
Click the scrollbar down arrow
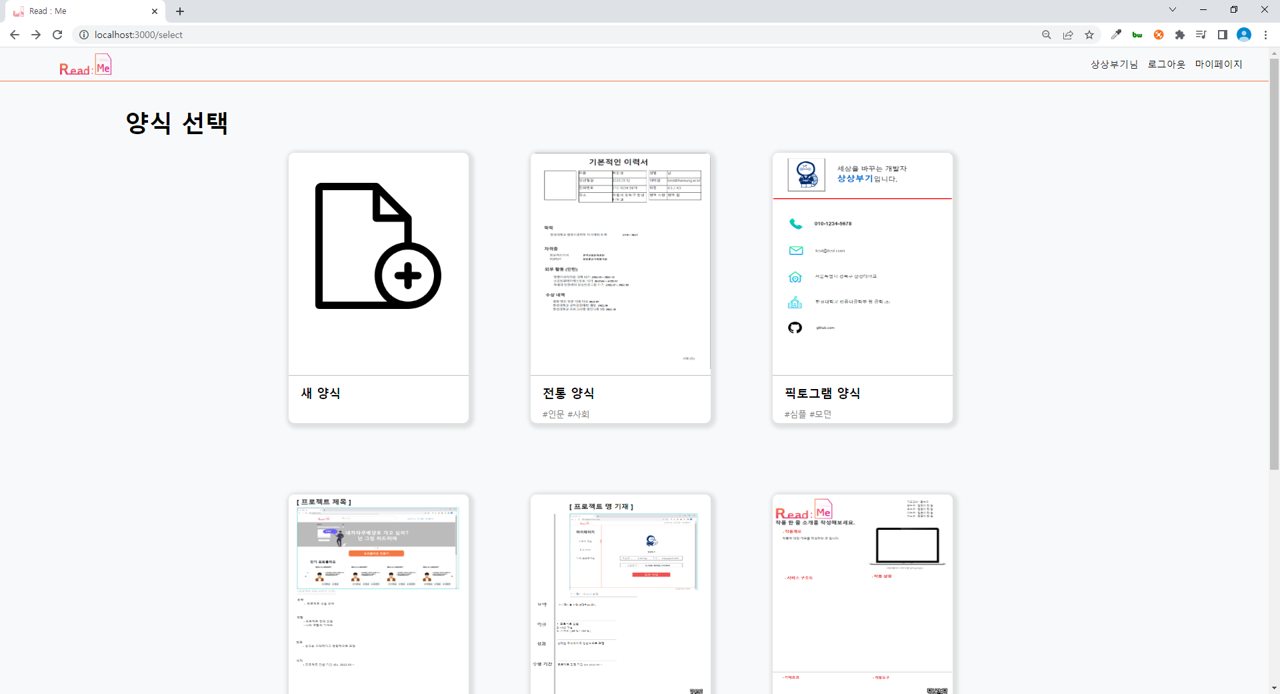(x=1274, y=688)
